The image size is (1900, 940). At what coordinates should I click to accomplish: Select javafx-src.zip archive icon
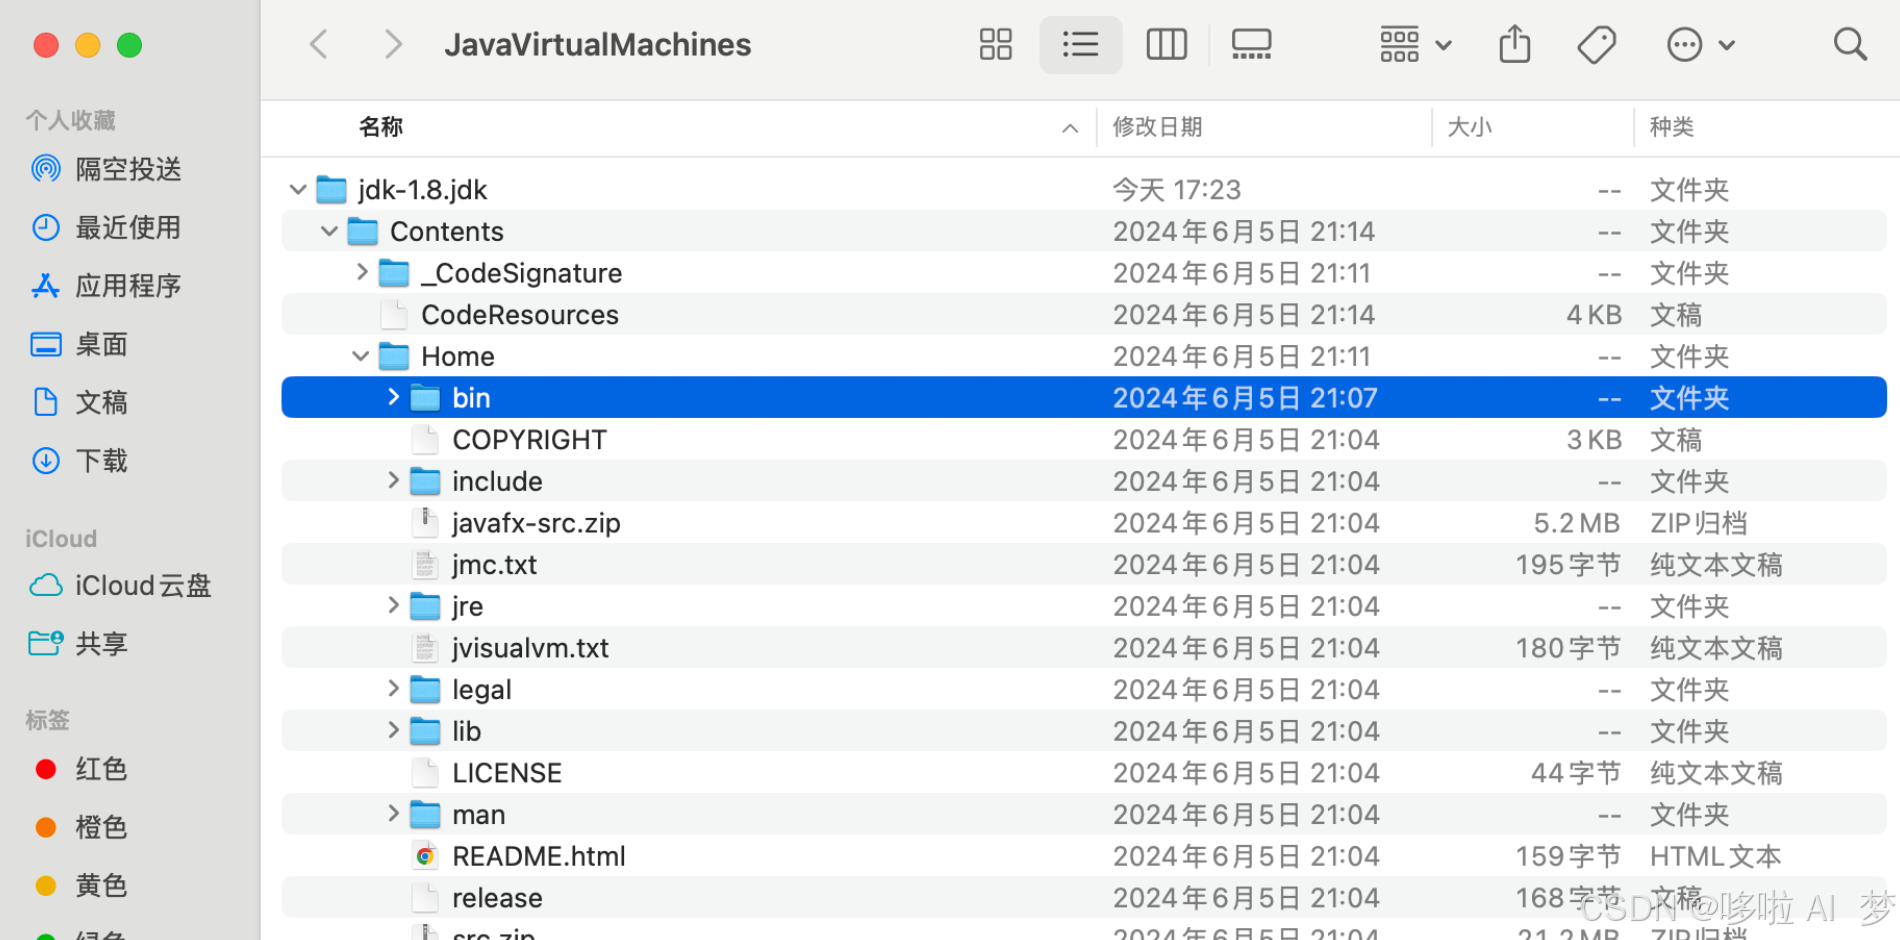425,522
